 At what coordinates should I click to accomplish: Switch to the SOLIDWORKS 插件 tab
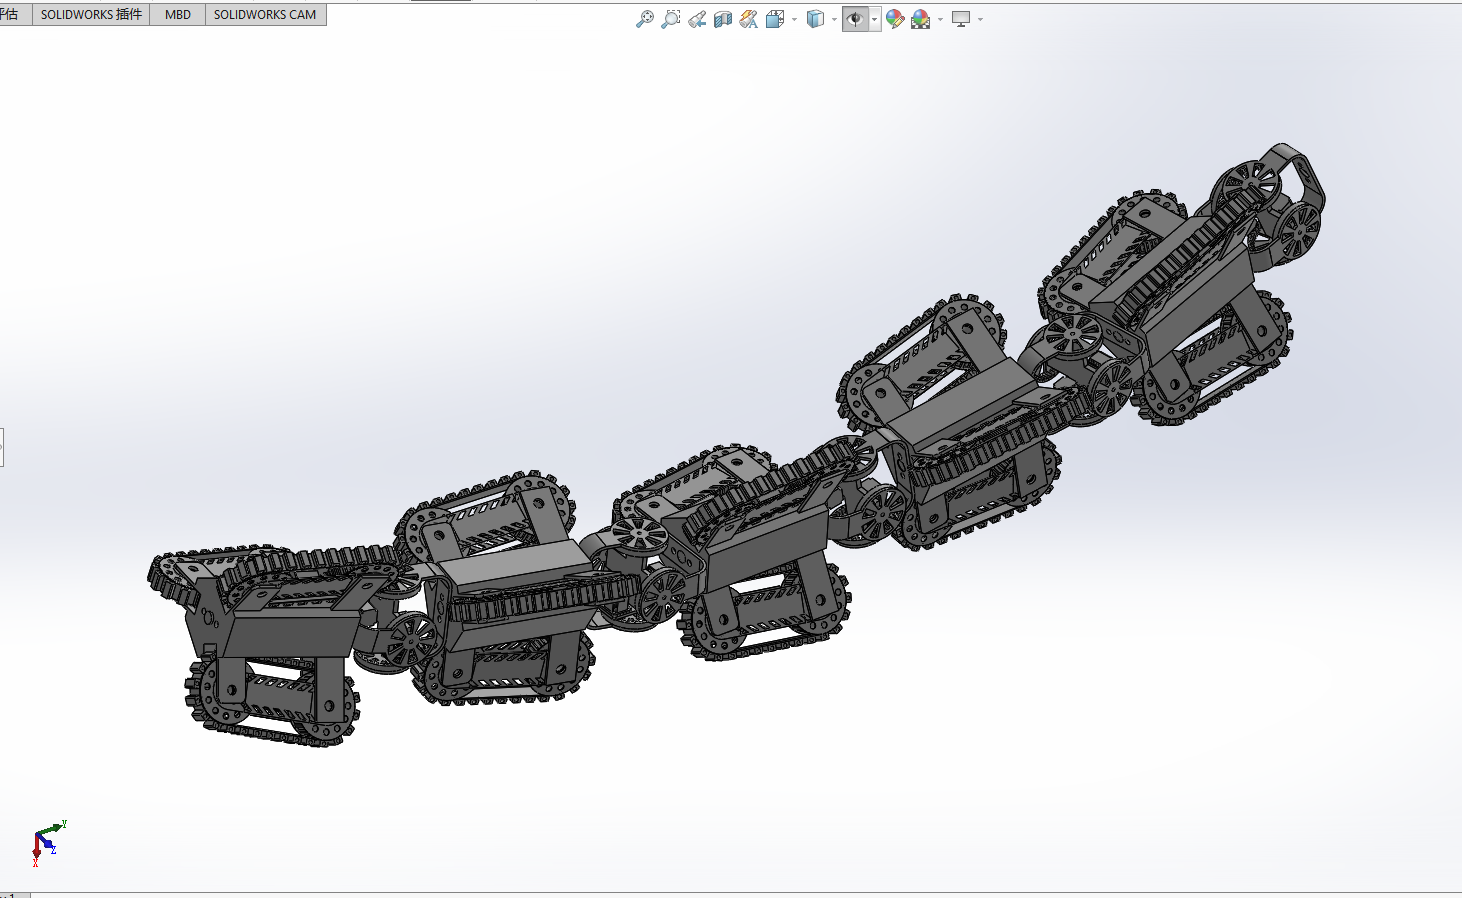(91, 14)
